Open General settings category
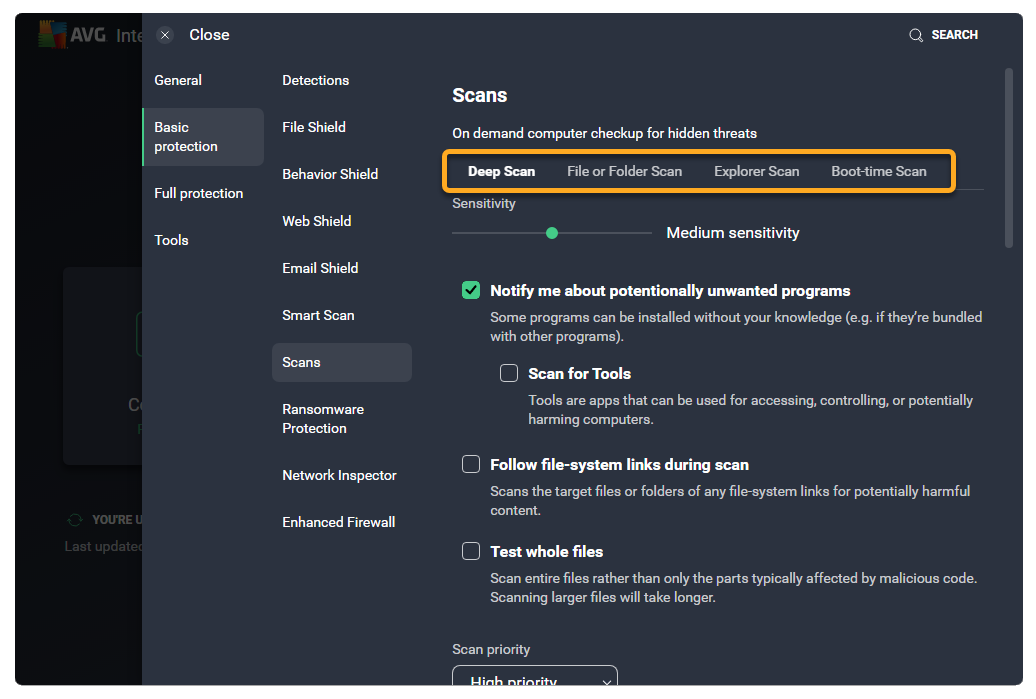This screenshot has width=1036, height=699. [178, 80]
